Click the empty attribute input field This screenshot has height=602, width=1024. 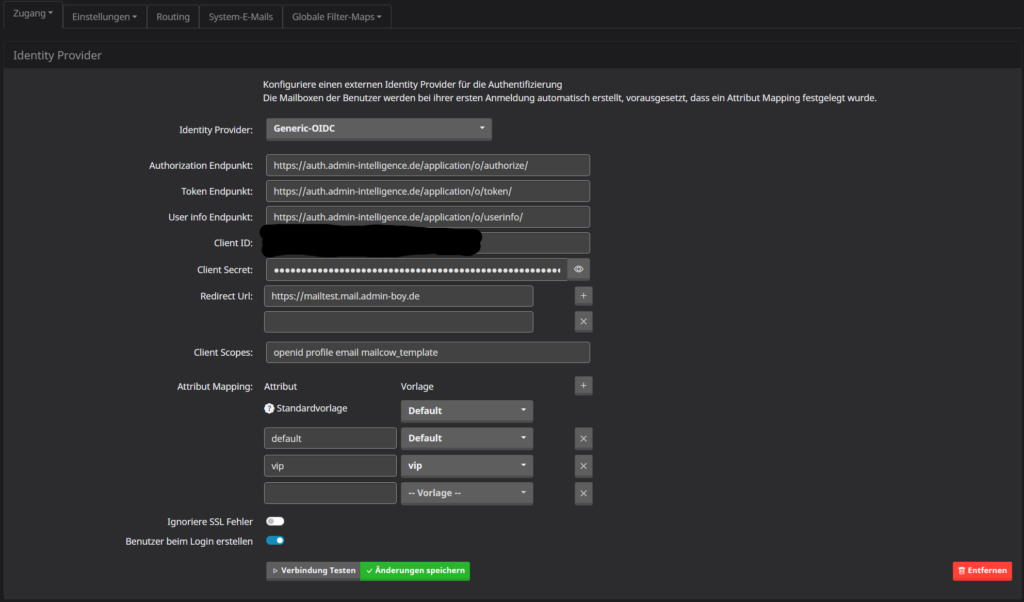click(330, 493)
